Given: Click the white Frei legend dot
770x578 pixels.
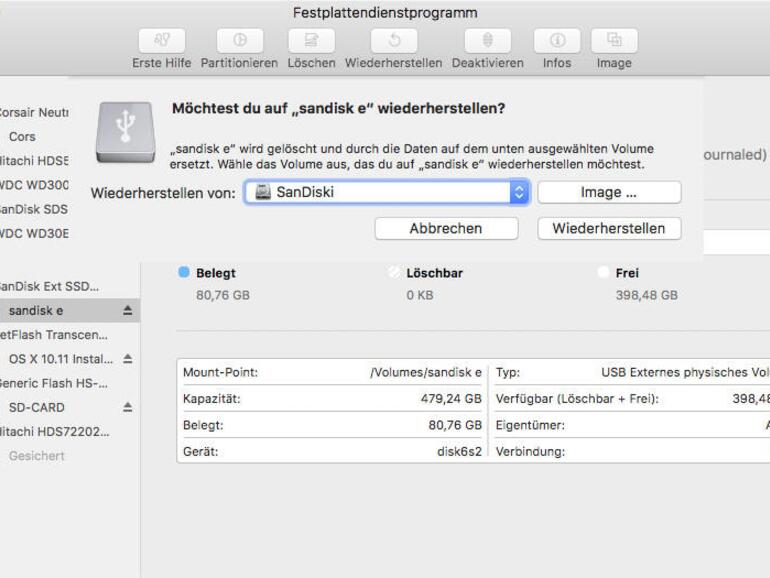Looking at the screenshot, I should (603, 272).
